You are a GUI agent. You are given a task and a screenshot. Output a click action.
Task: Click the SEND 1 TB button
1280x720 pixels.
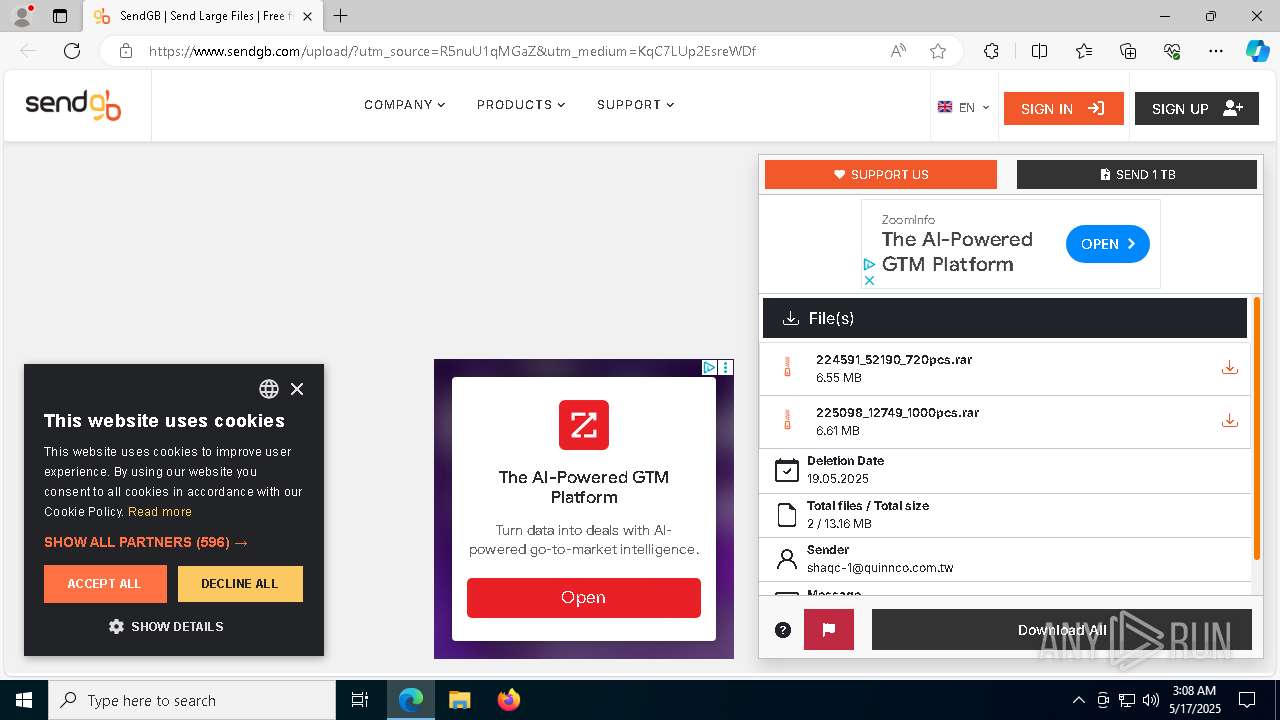coord(1137,174)
